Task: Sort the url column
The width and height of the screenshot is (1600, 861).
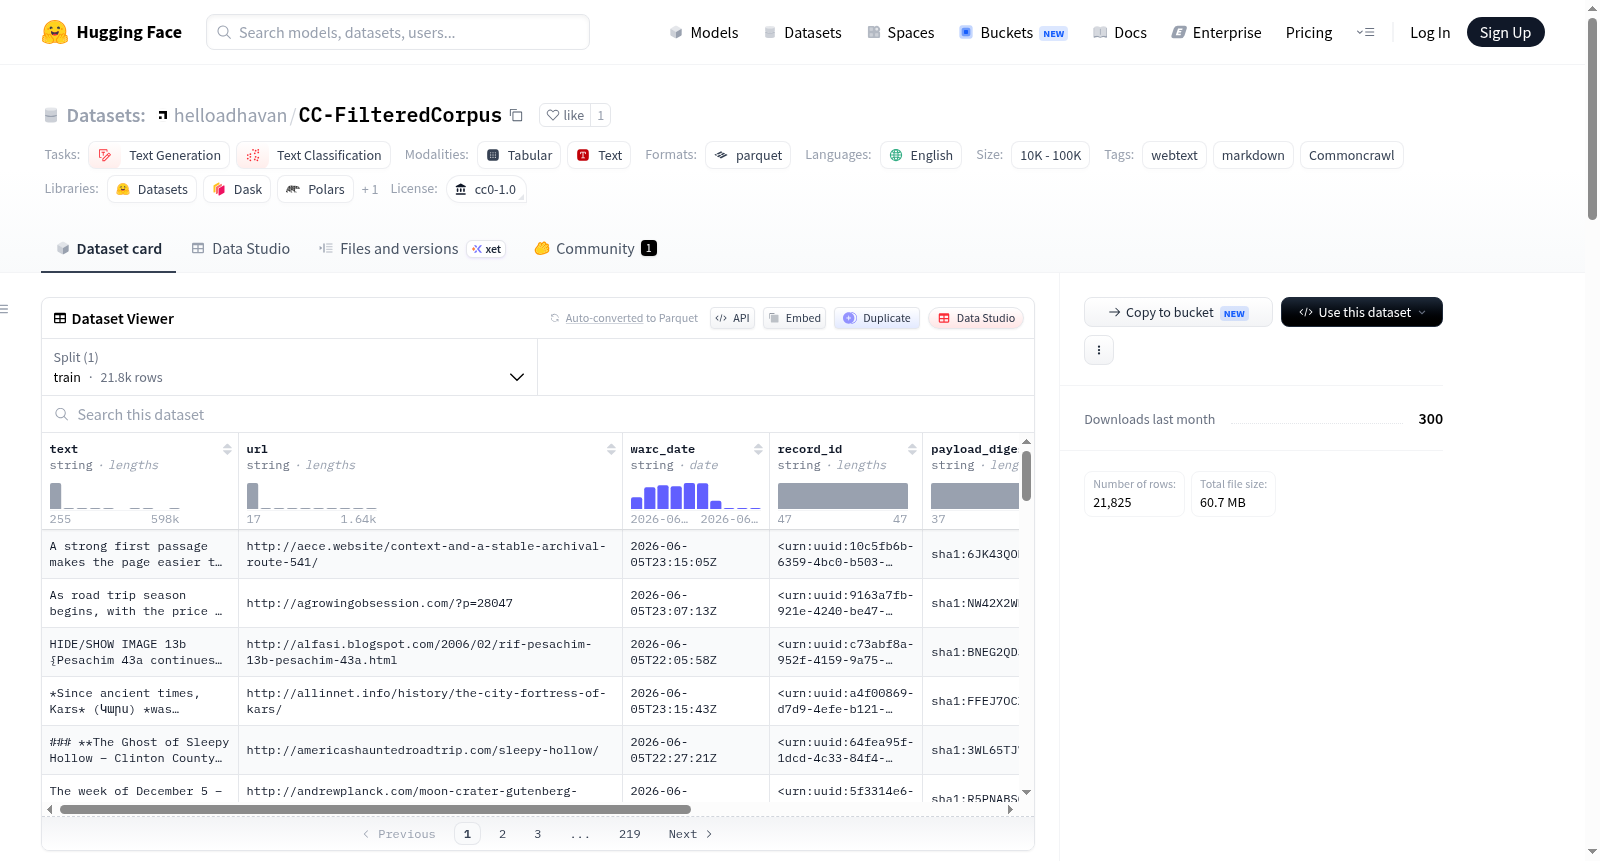Action: point(611,449)
